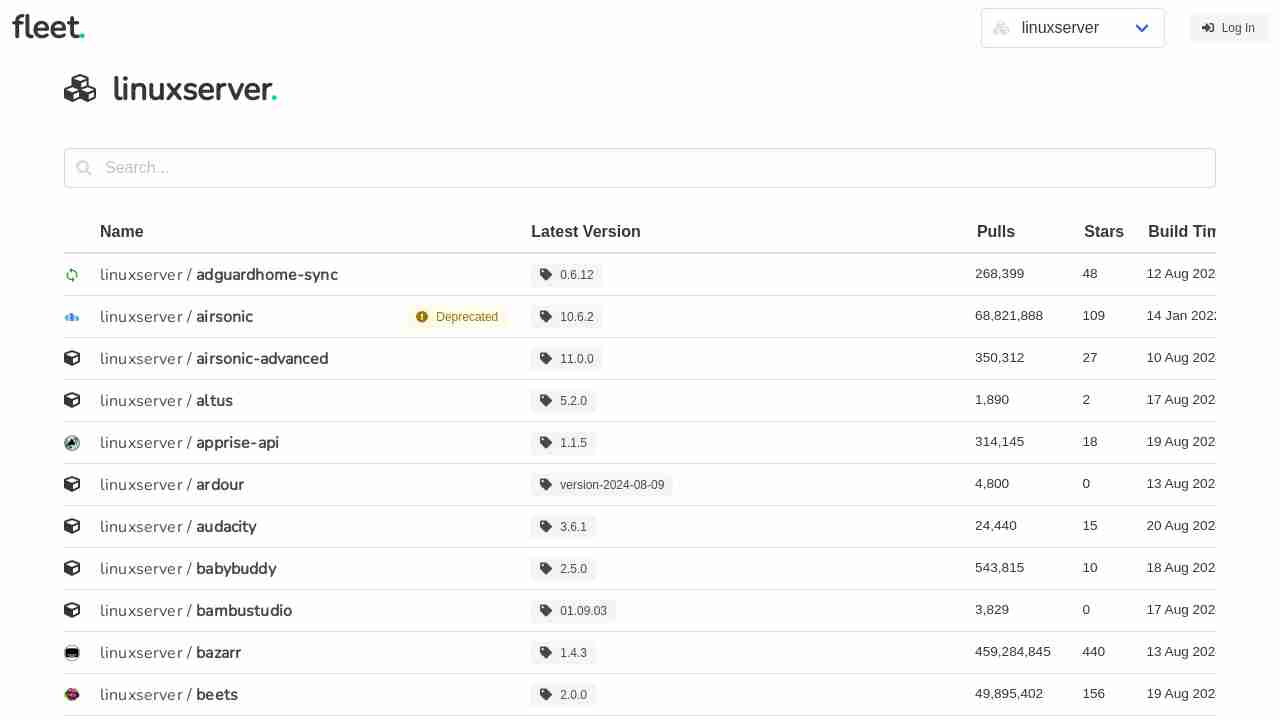Select the version-2024-08-09 tag for ardour

coord(602,485)
